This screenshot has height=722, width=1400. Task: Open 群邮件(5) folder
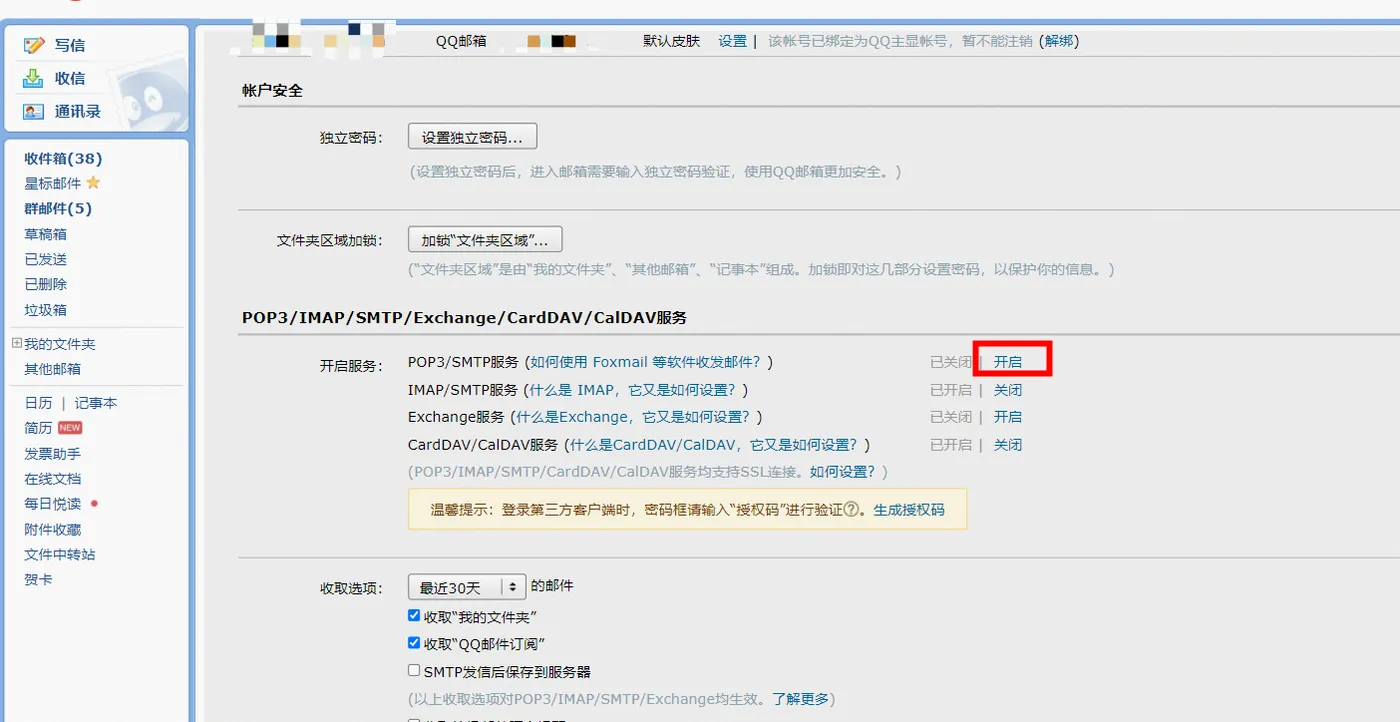(x=58, y=208)
